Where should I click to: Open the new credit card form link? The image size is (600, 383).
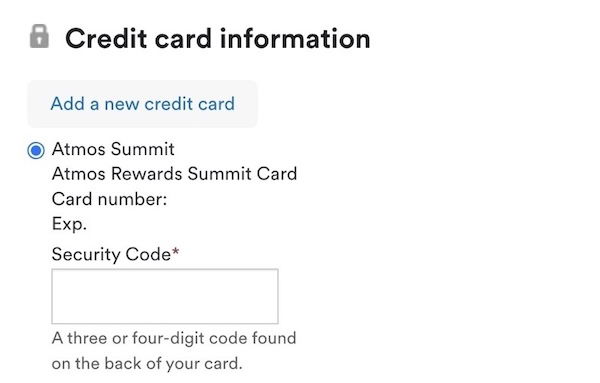click(x=142, y=104)
